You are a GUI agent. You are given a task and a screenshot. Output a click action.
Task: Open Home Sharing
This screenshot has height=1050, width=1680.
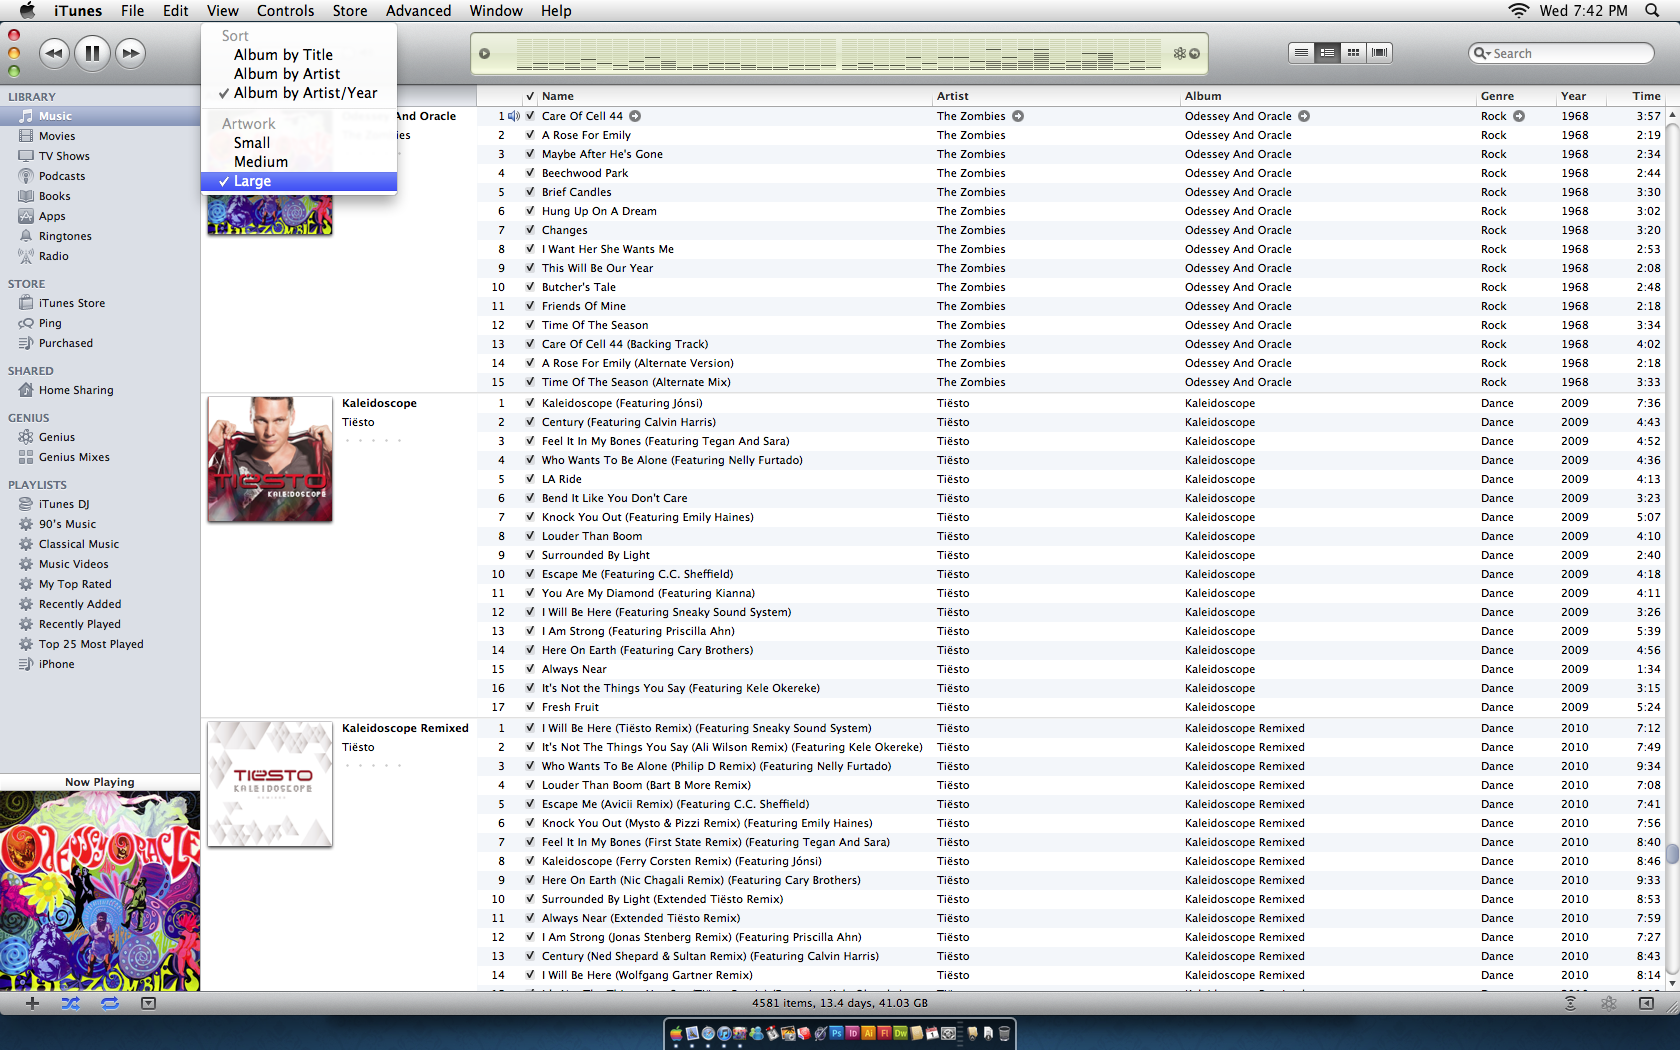click(76, 390)
